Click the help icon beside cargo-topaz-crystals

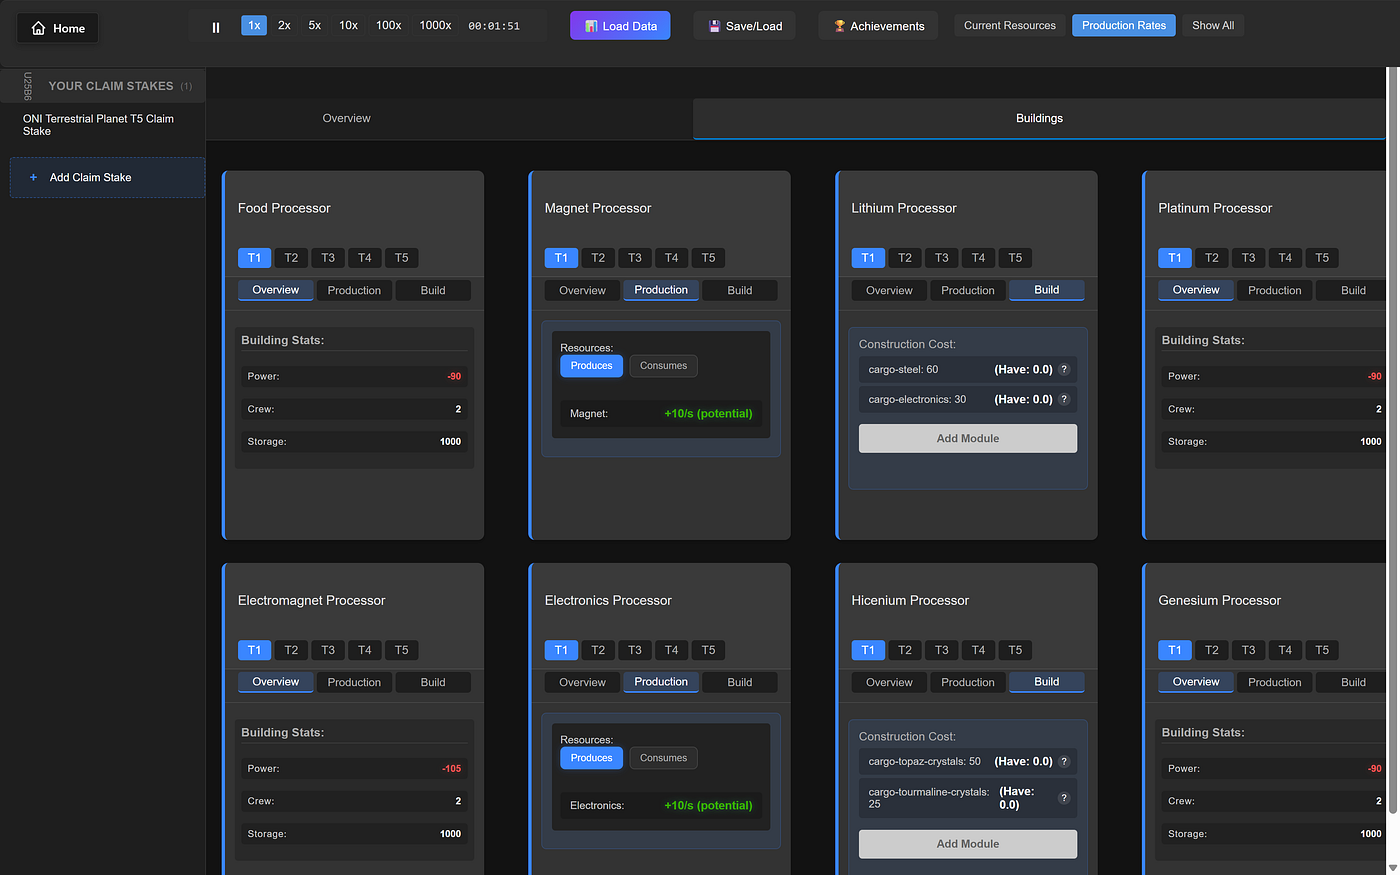[x=1064, y=761]
